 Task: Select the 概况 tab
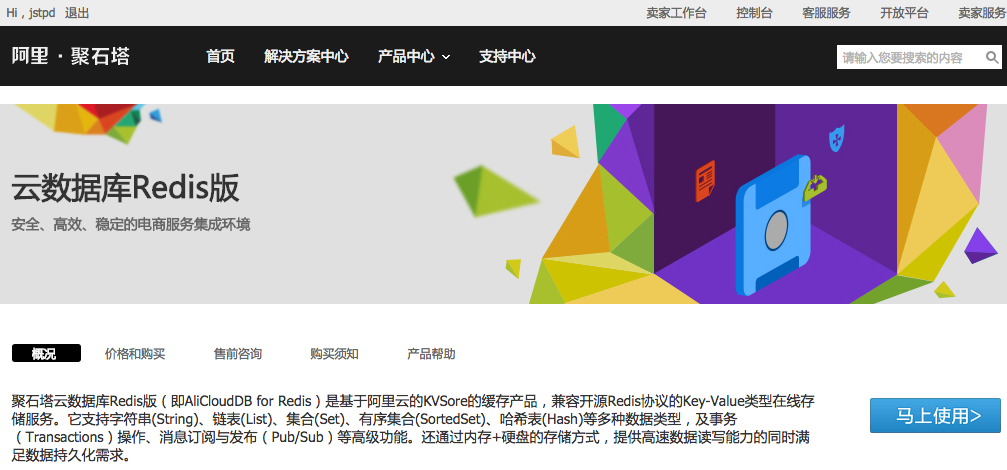[46, 353]
